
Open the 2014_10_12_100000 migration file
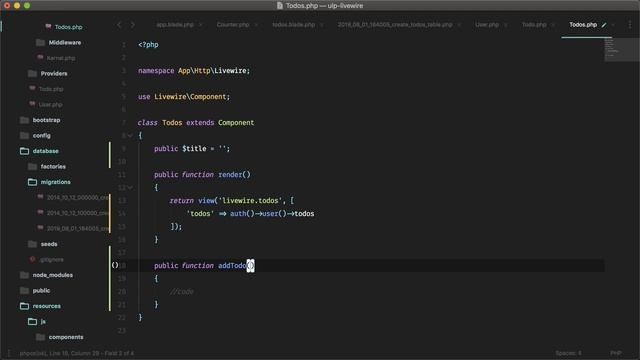(78, 213)
